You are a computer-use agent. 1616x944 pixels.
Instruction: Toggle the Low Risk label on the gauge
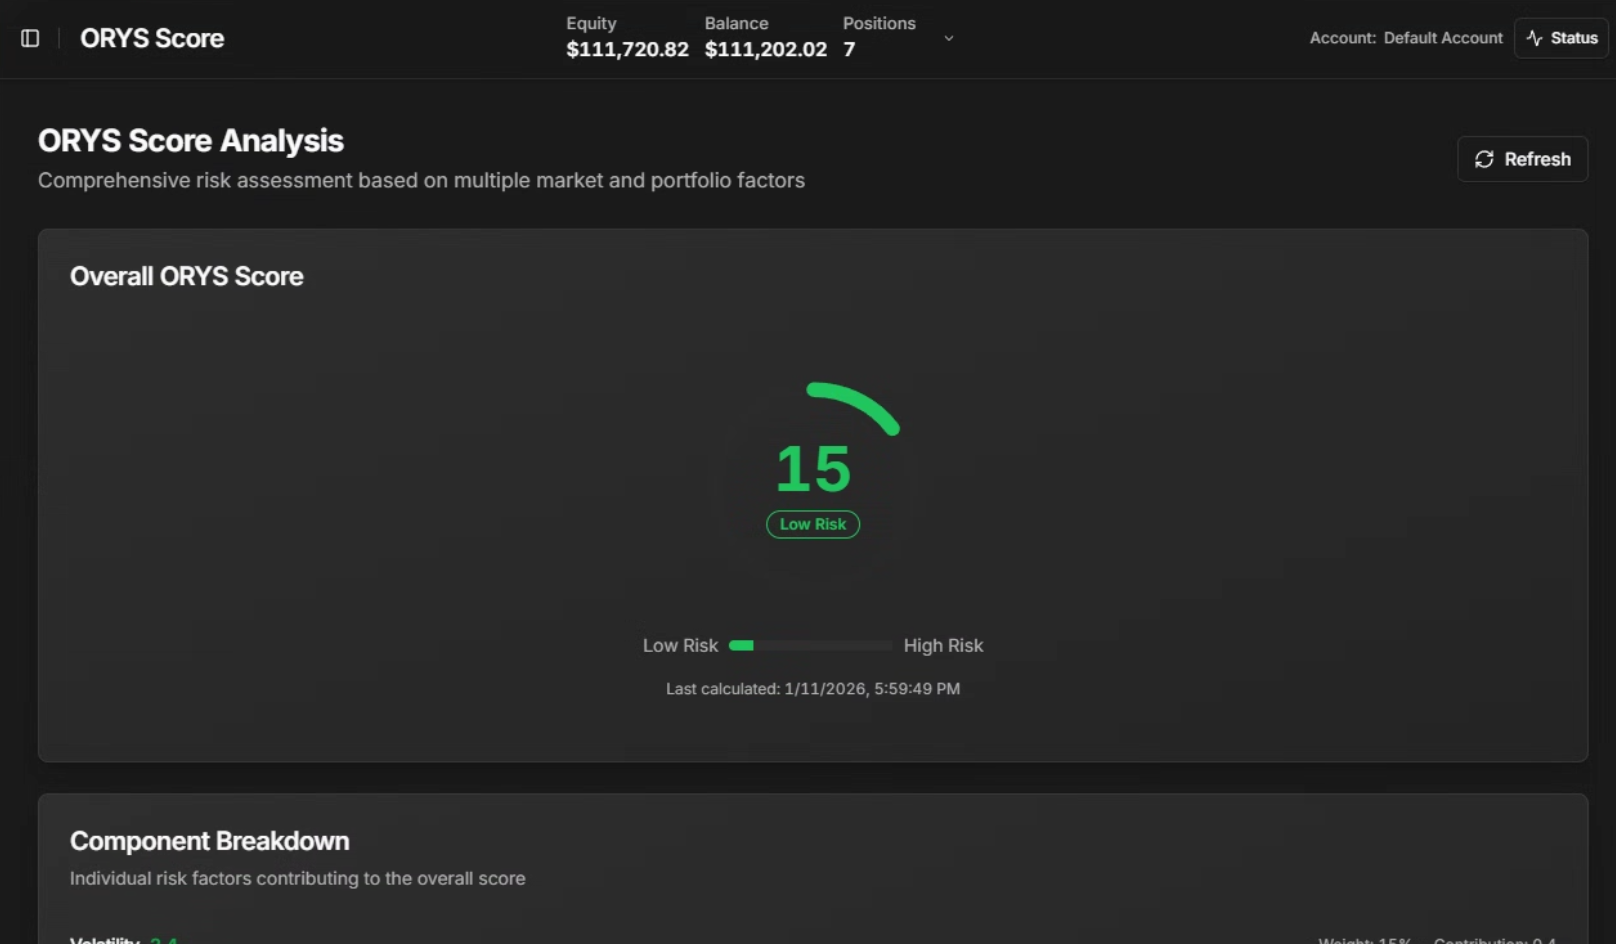[x=680, y=645]
